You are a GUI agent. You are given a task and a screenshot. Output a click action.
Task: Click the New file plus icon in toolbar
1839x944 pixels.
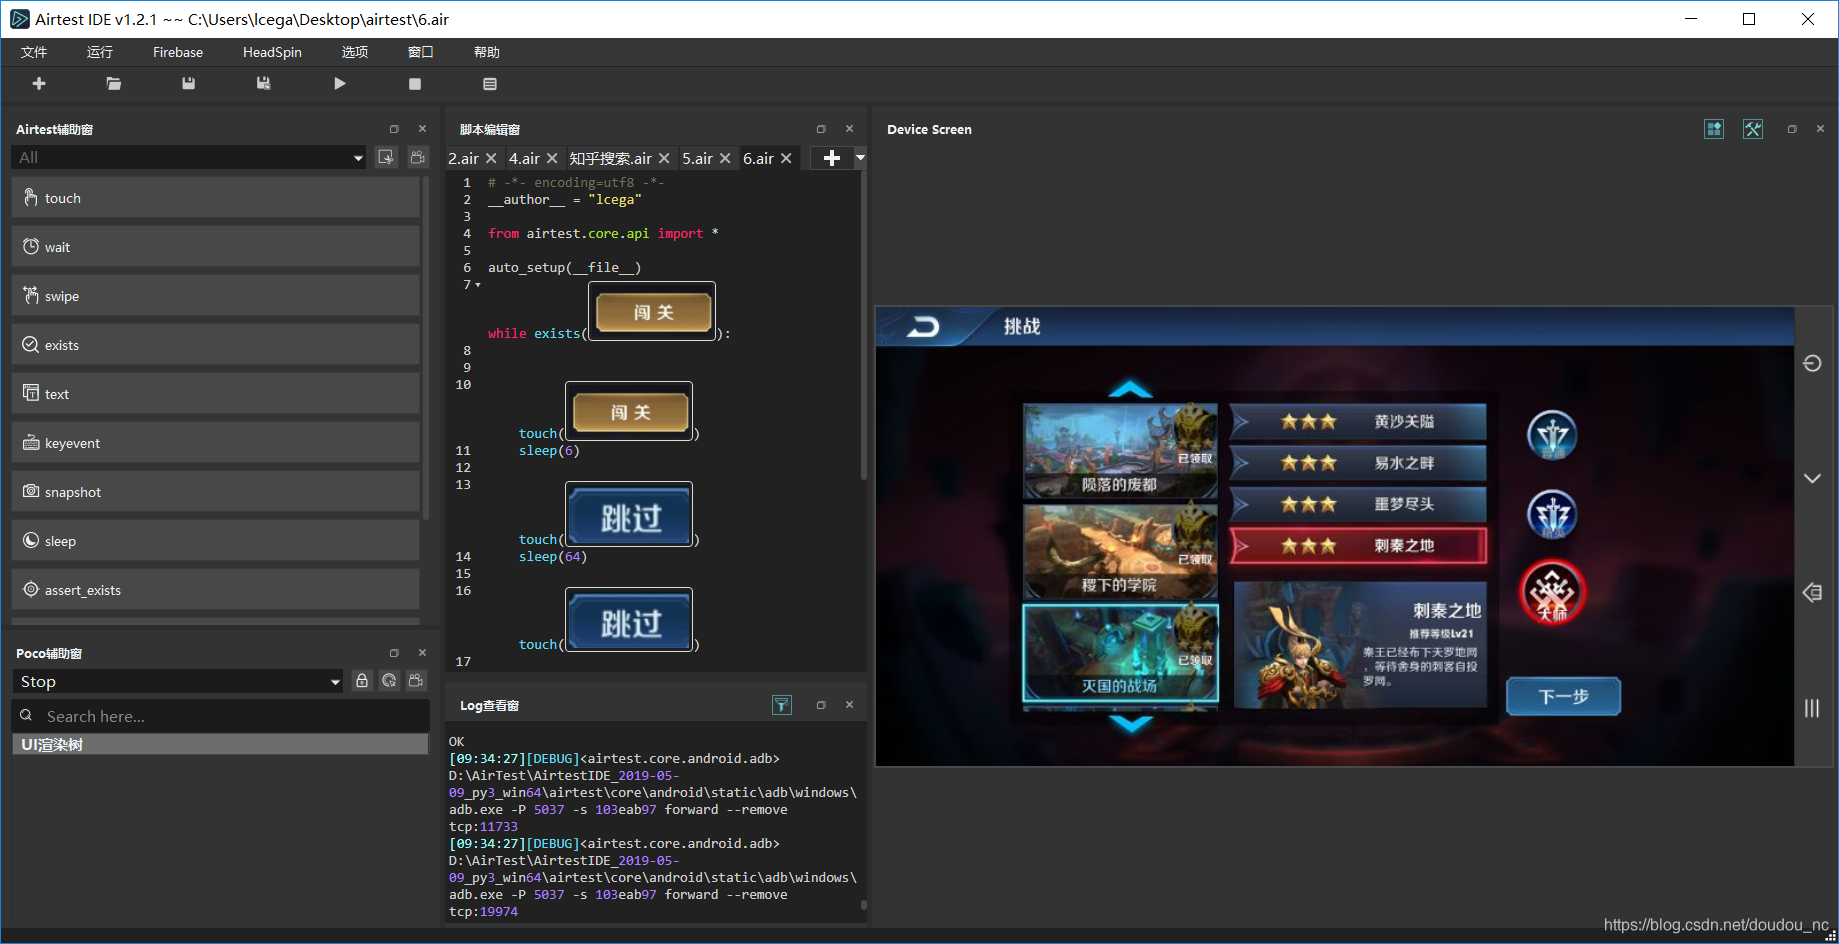(x=39, y=84)
